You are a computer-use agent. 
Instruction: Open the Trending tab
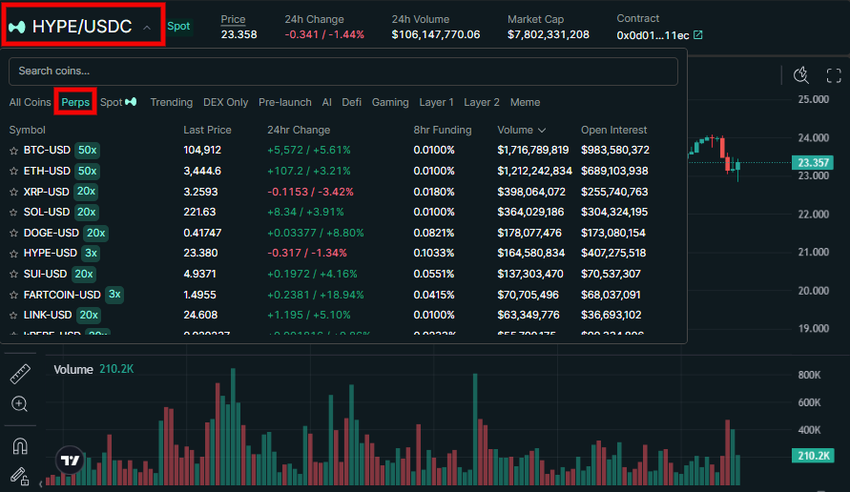[171, 102]
